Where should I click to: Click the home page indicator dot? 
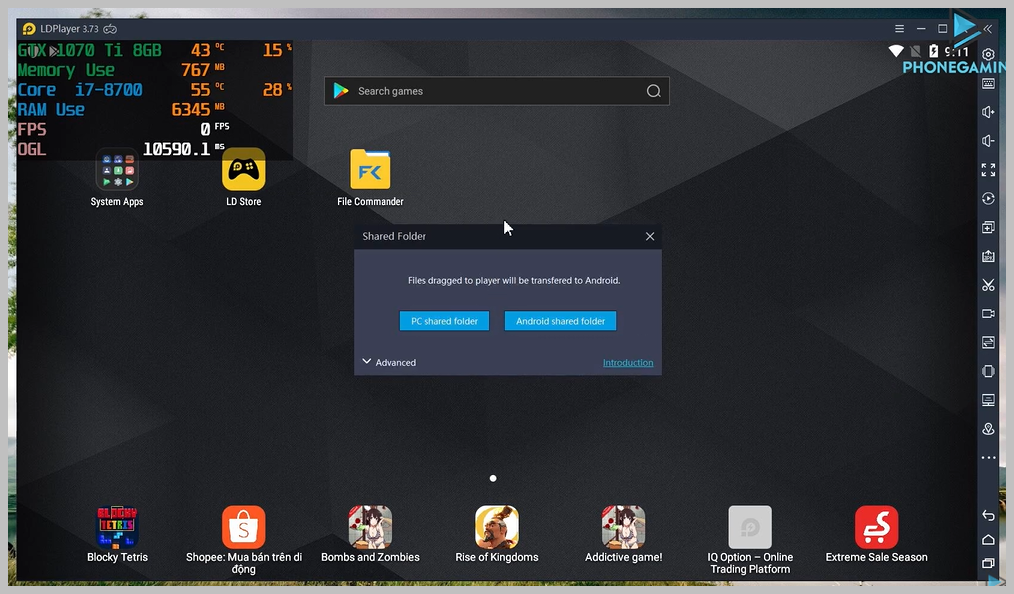pyautogui.click(x=493, y=478)
